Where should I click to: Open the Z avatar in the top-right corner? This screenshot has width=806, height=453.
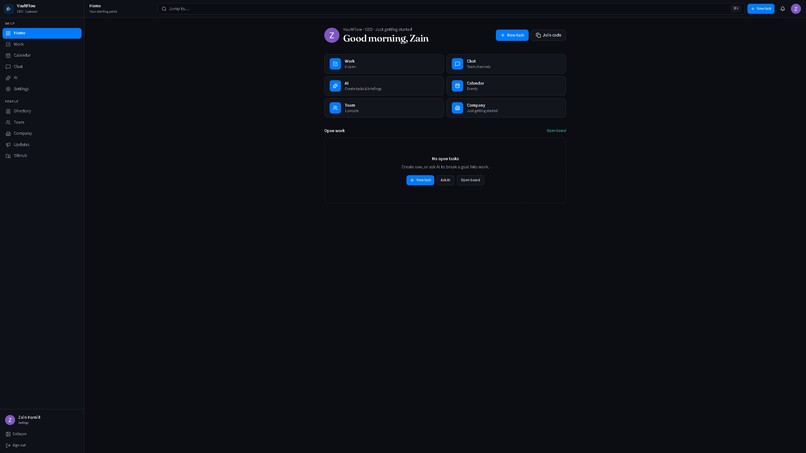click(x=796, y=9)
